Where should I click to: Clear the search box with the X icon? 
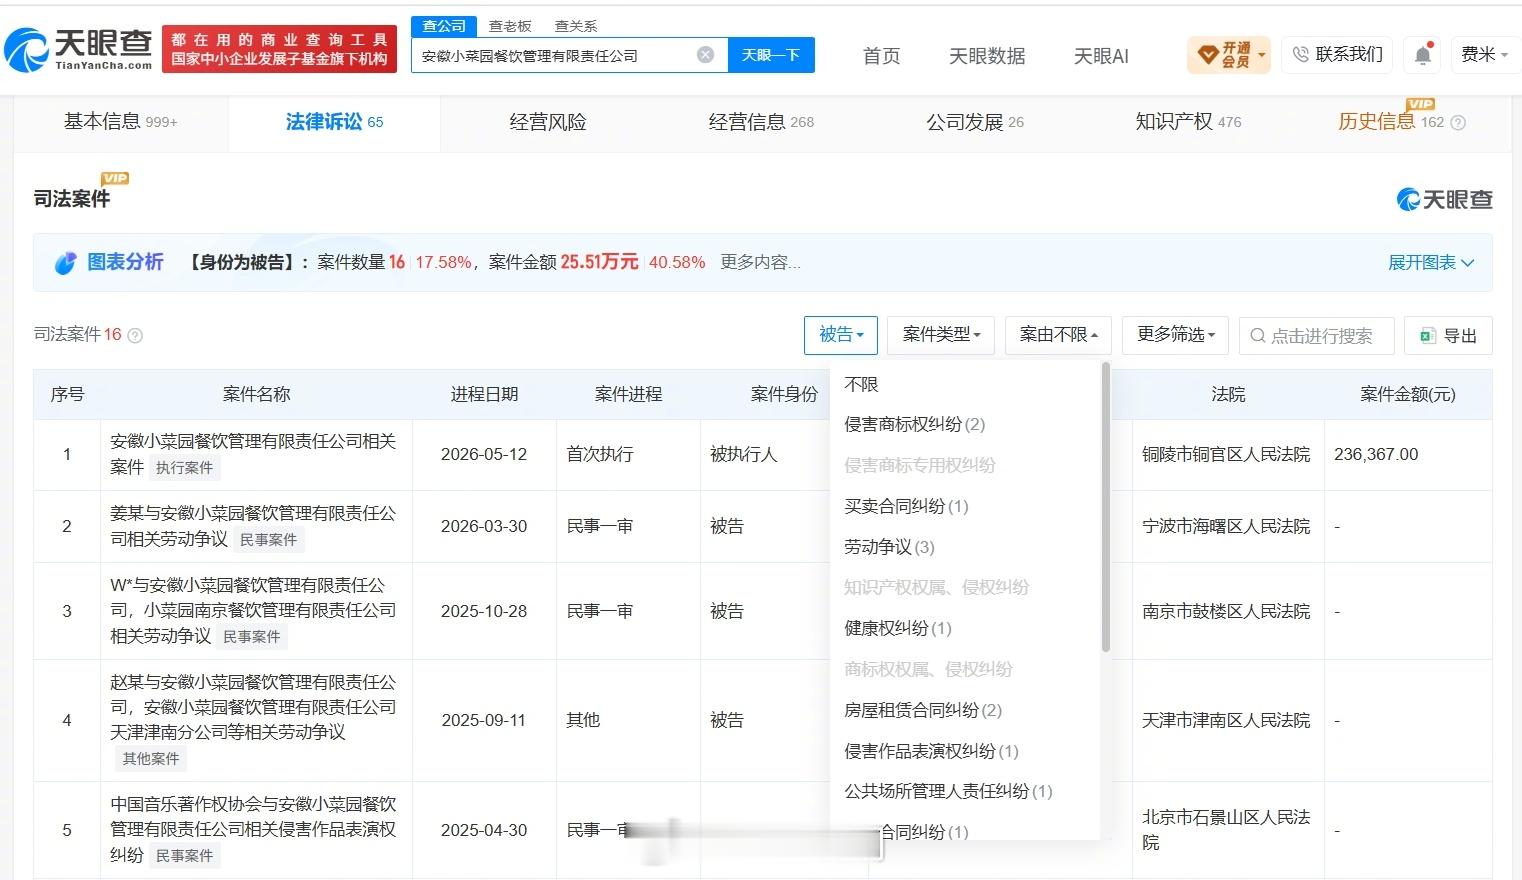(705, 55)
